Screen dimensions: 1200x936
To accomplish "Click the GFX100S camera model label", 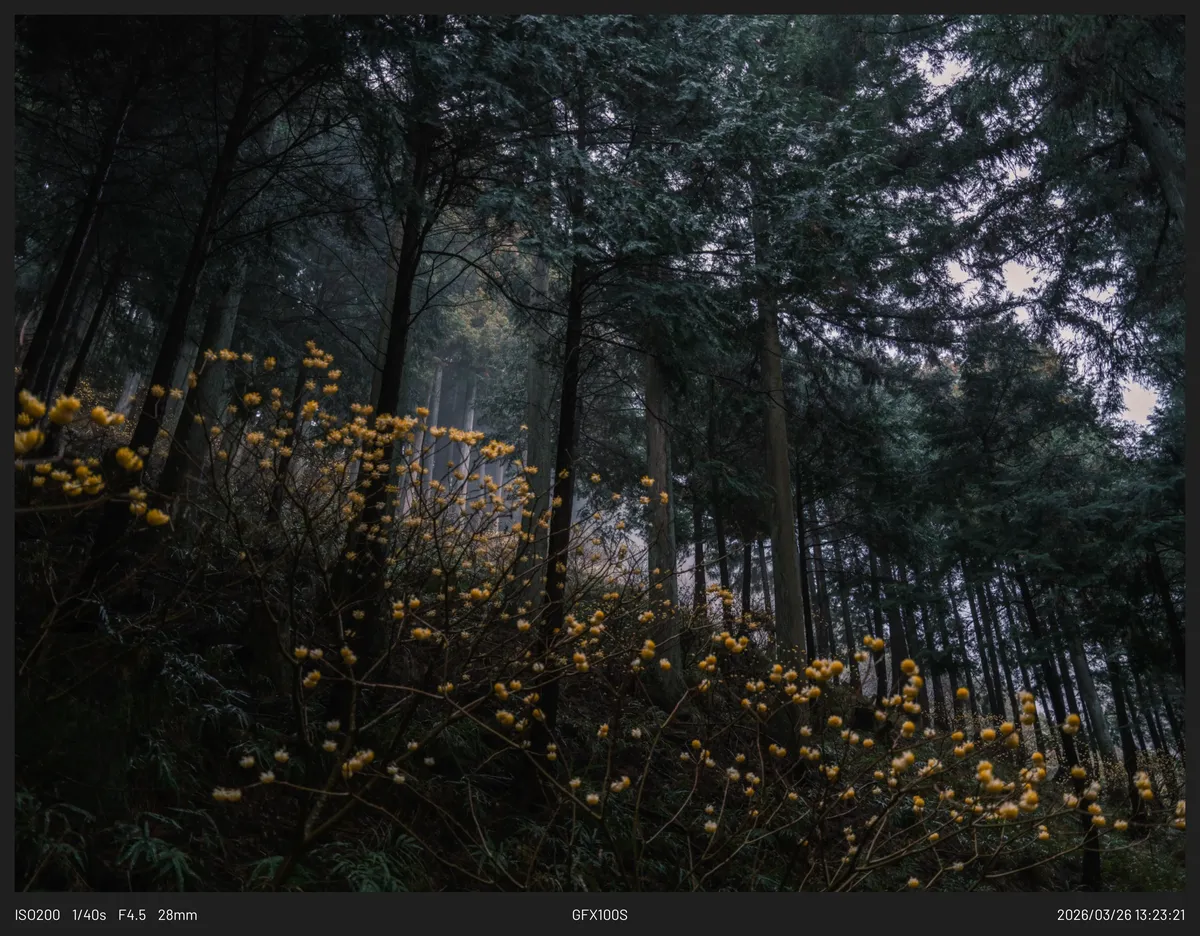I will point(600,915).
